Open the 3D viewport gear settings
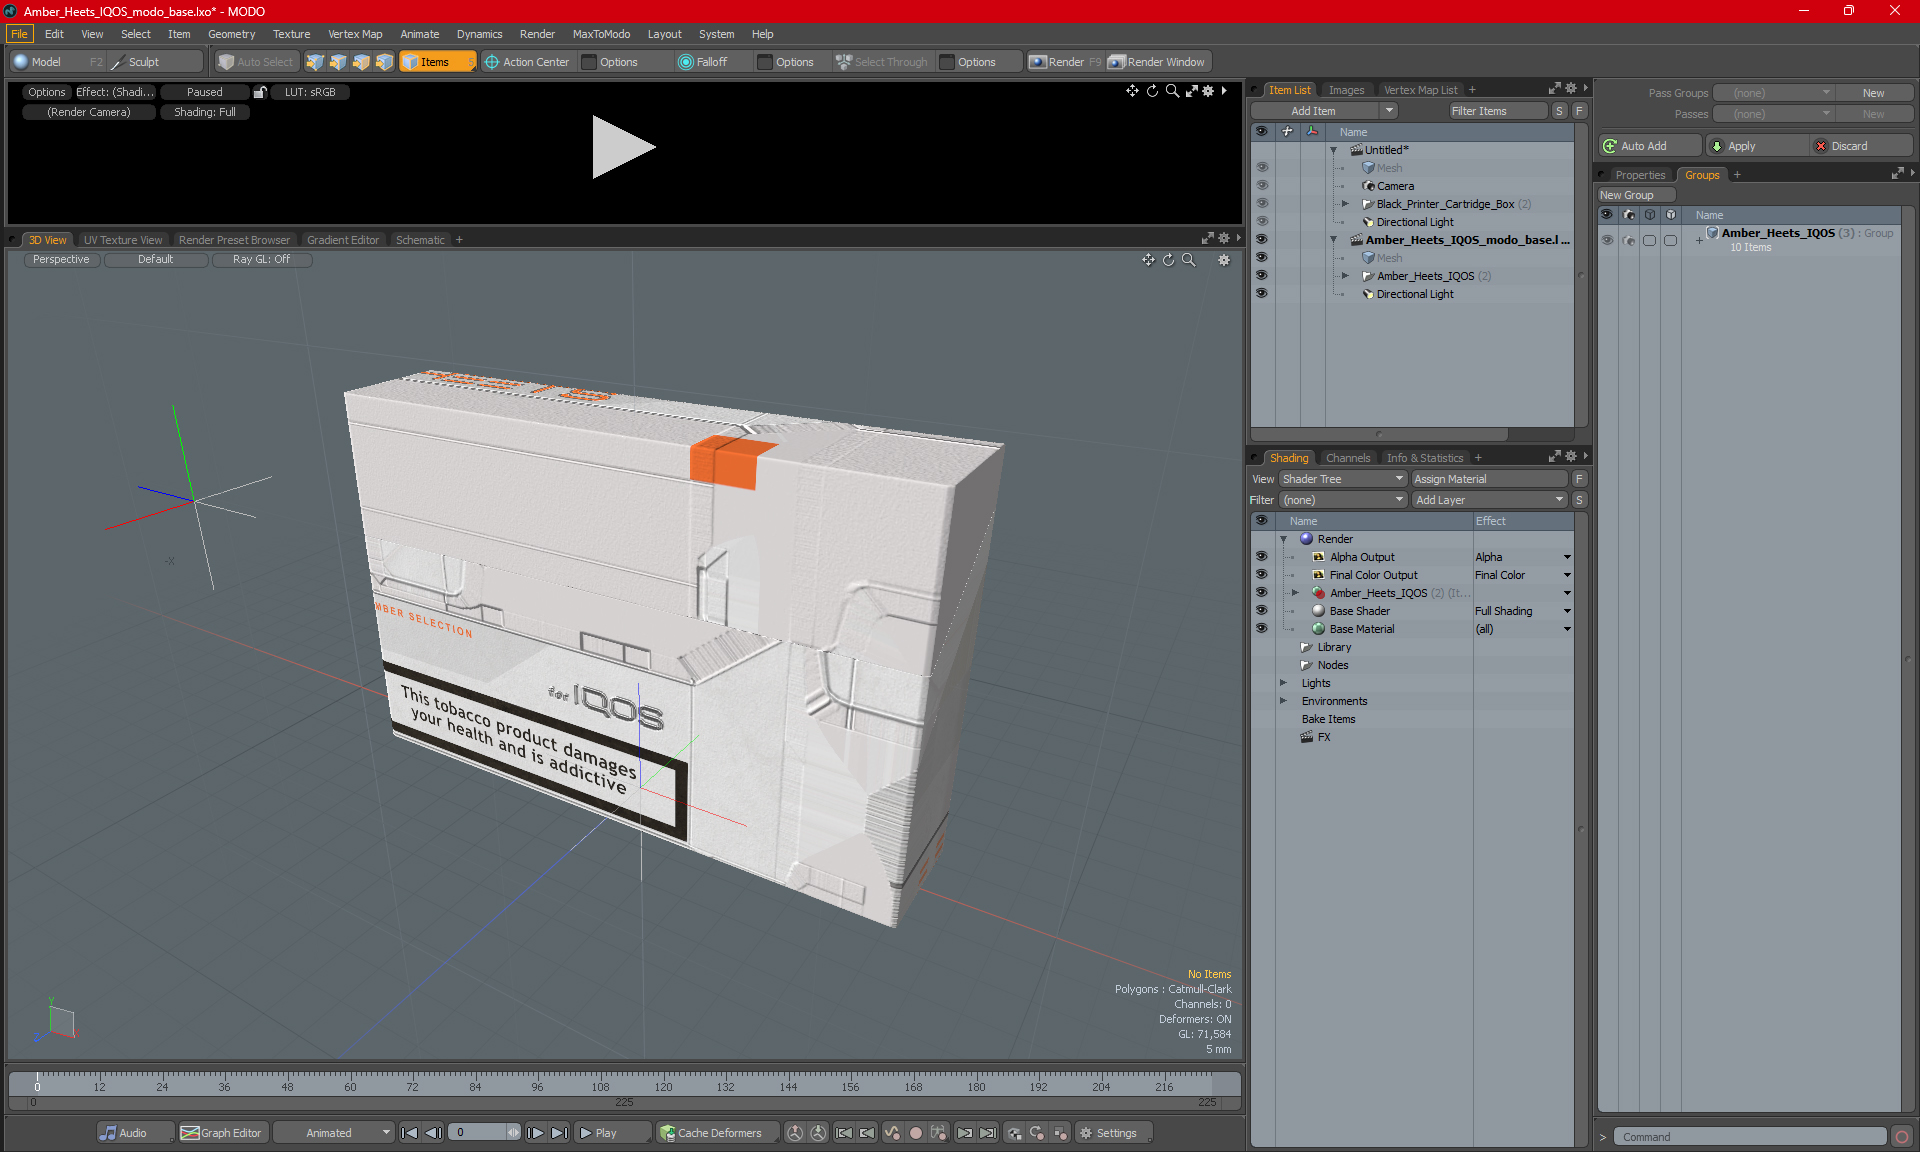 pyautogui.click(x=1223, y=260)
